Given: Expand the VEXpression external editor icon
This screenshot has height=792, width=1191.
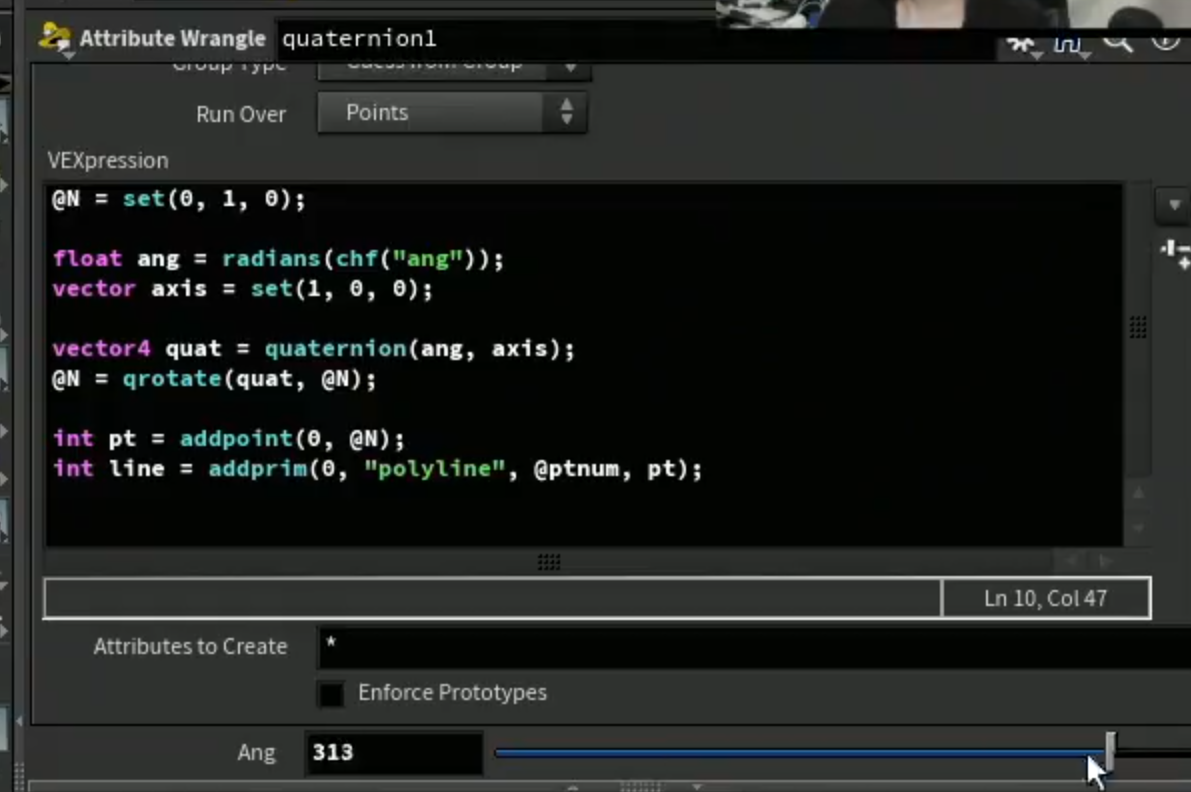Looking at the screenshot, I should pos(1176,253).
